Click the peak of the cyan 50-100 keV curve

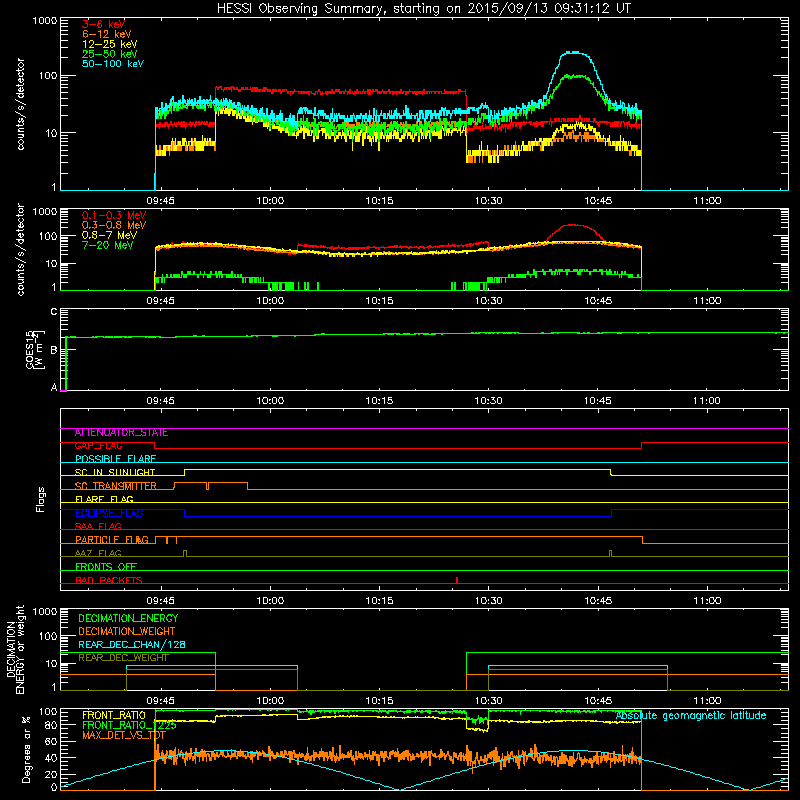click(574, 52)
